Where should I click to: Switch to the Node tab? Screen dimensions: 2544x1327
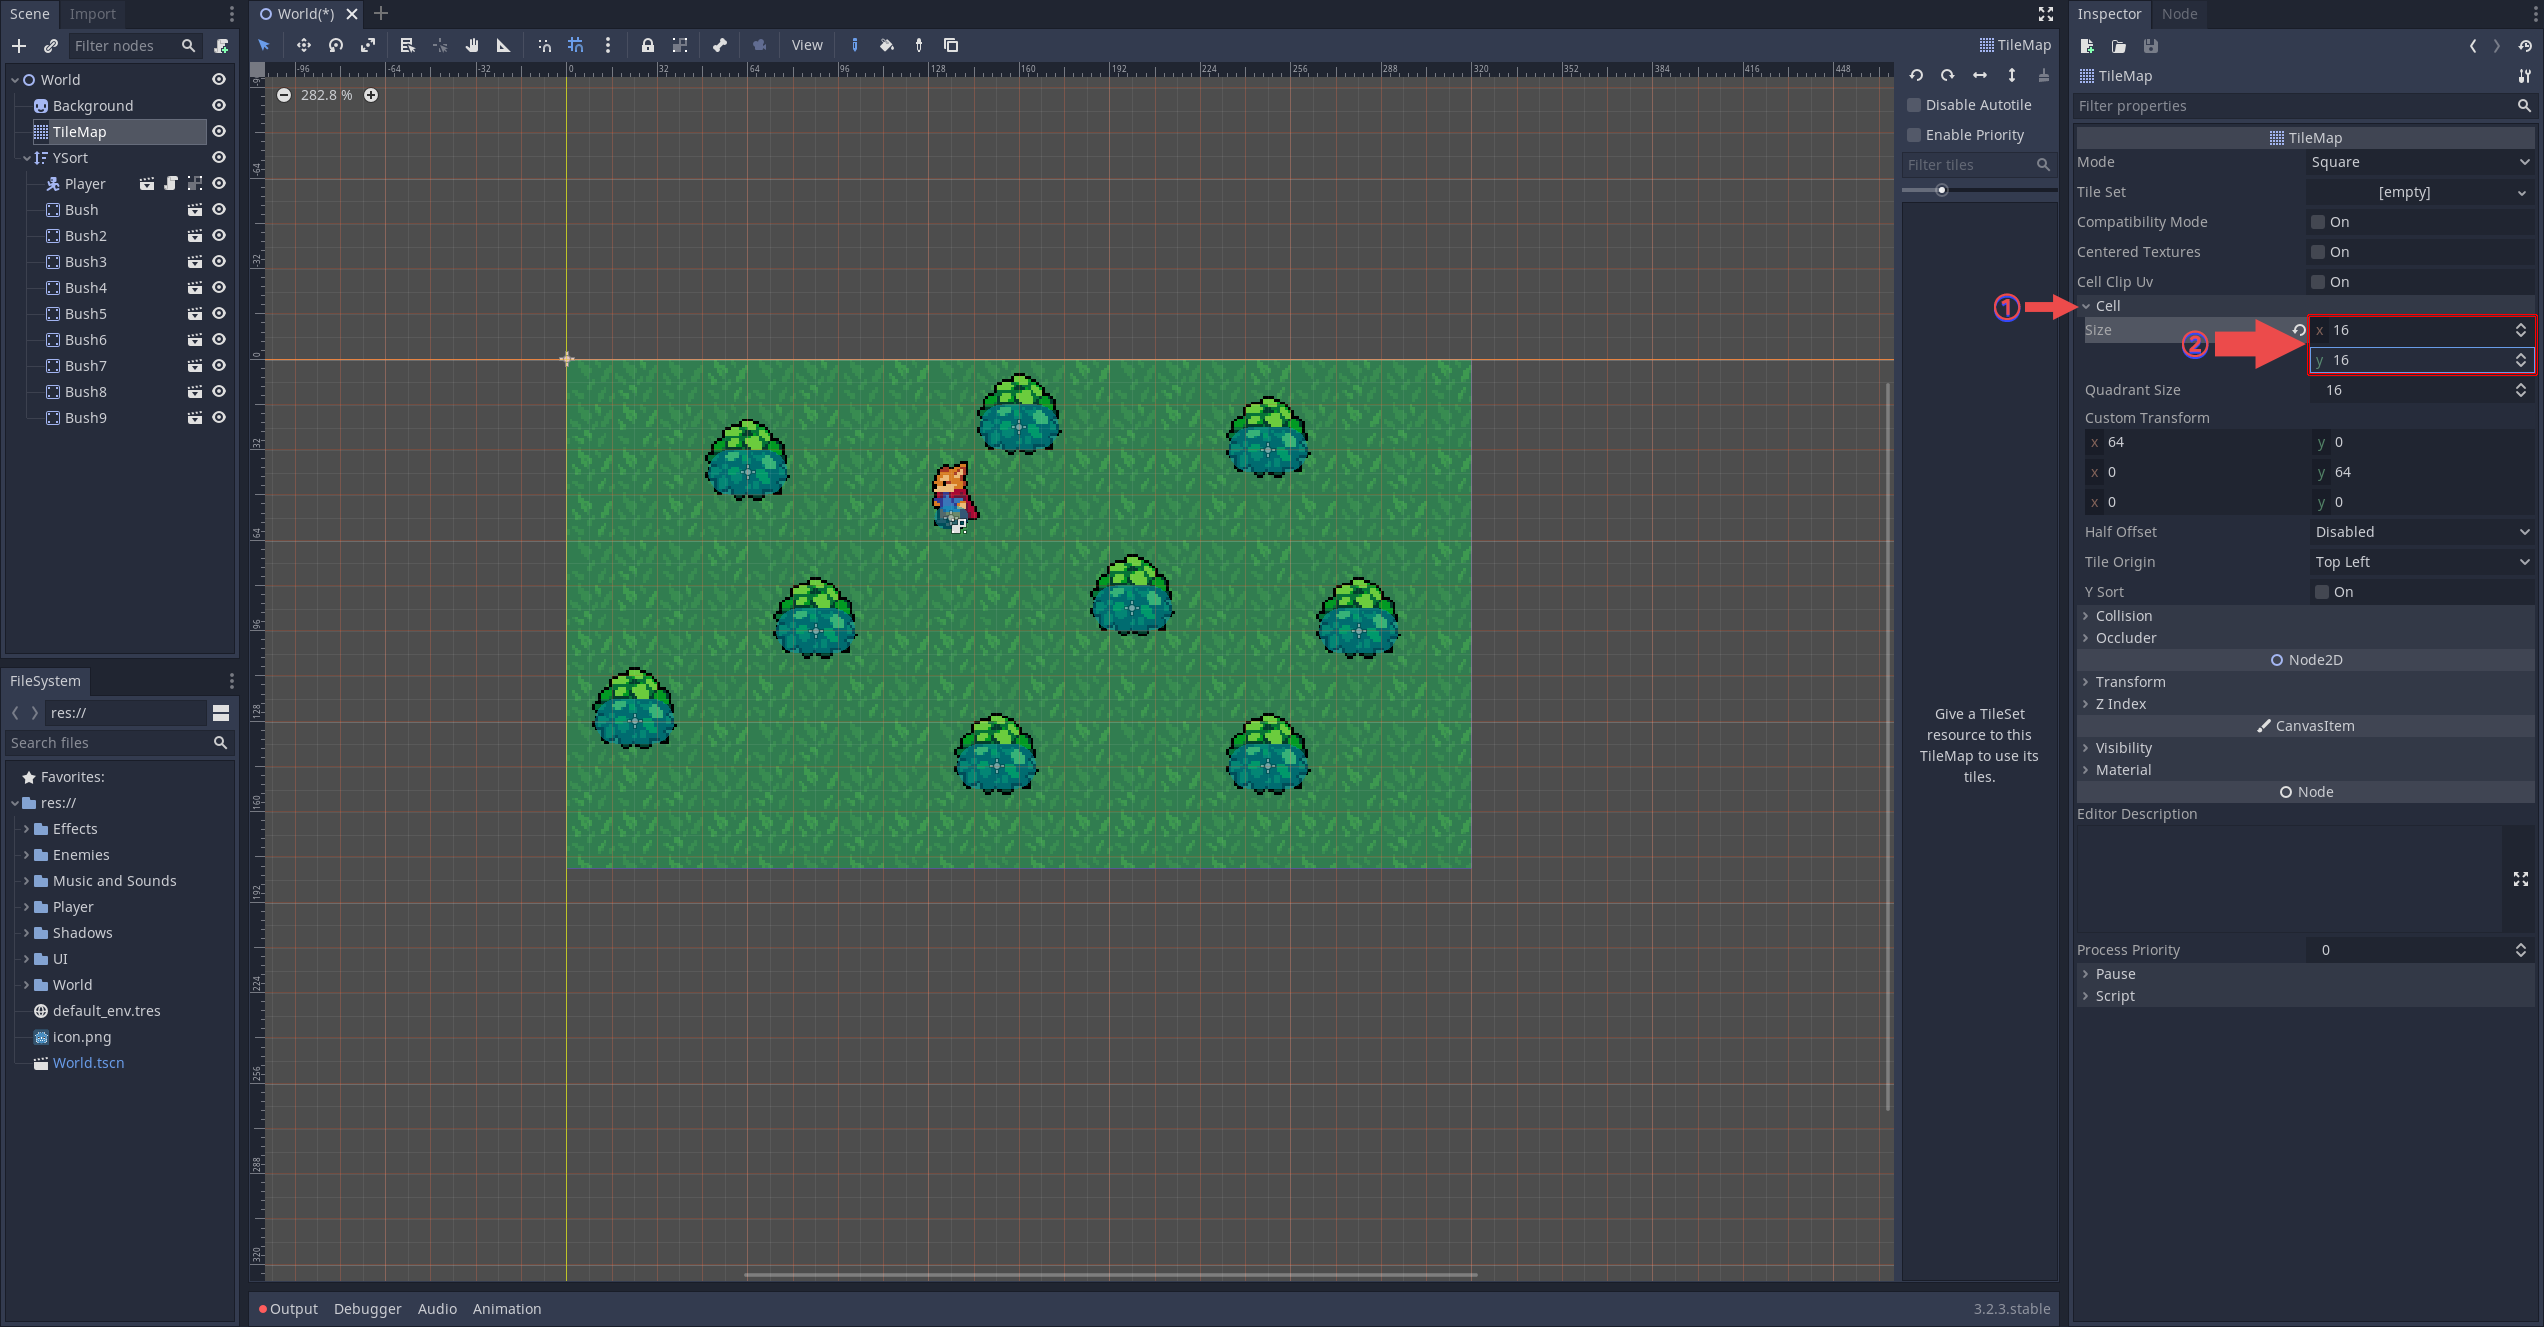2179,14
